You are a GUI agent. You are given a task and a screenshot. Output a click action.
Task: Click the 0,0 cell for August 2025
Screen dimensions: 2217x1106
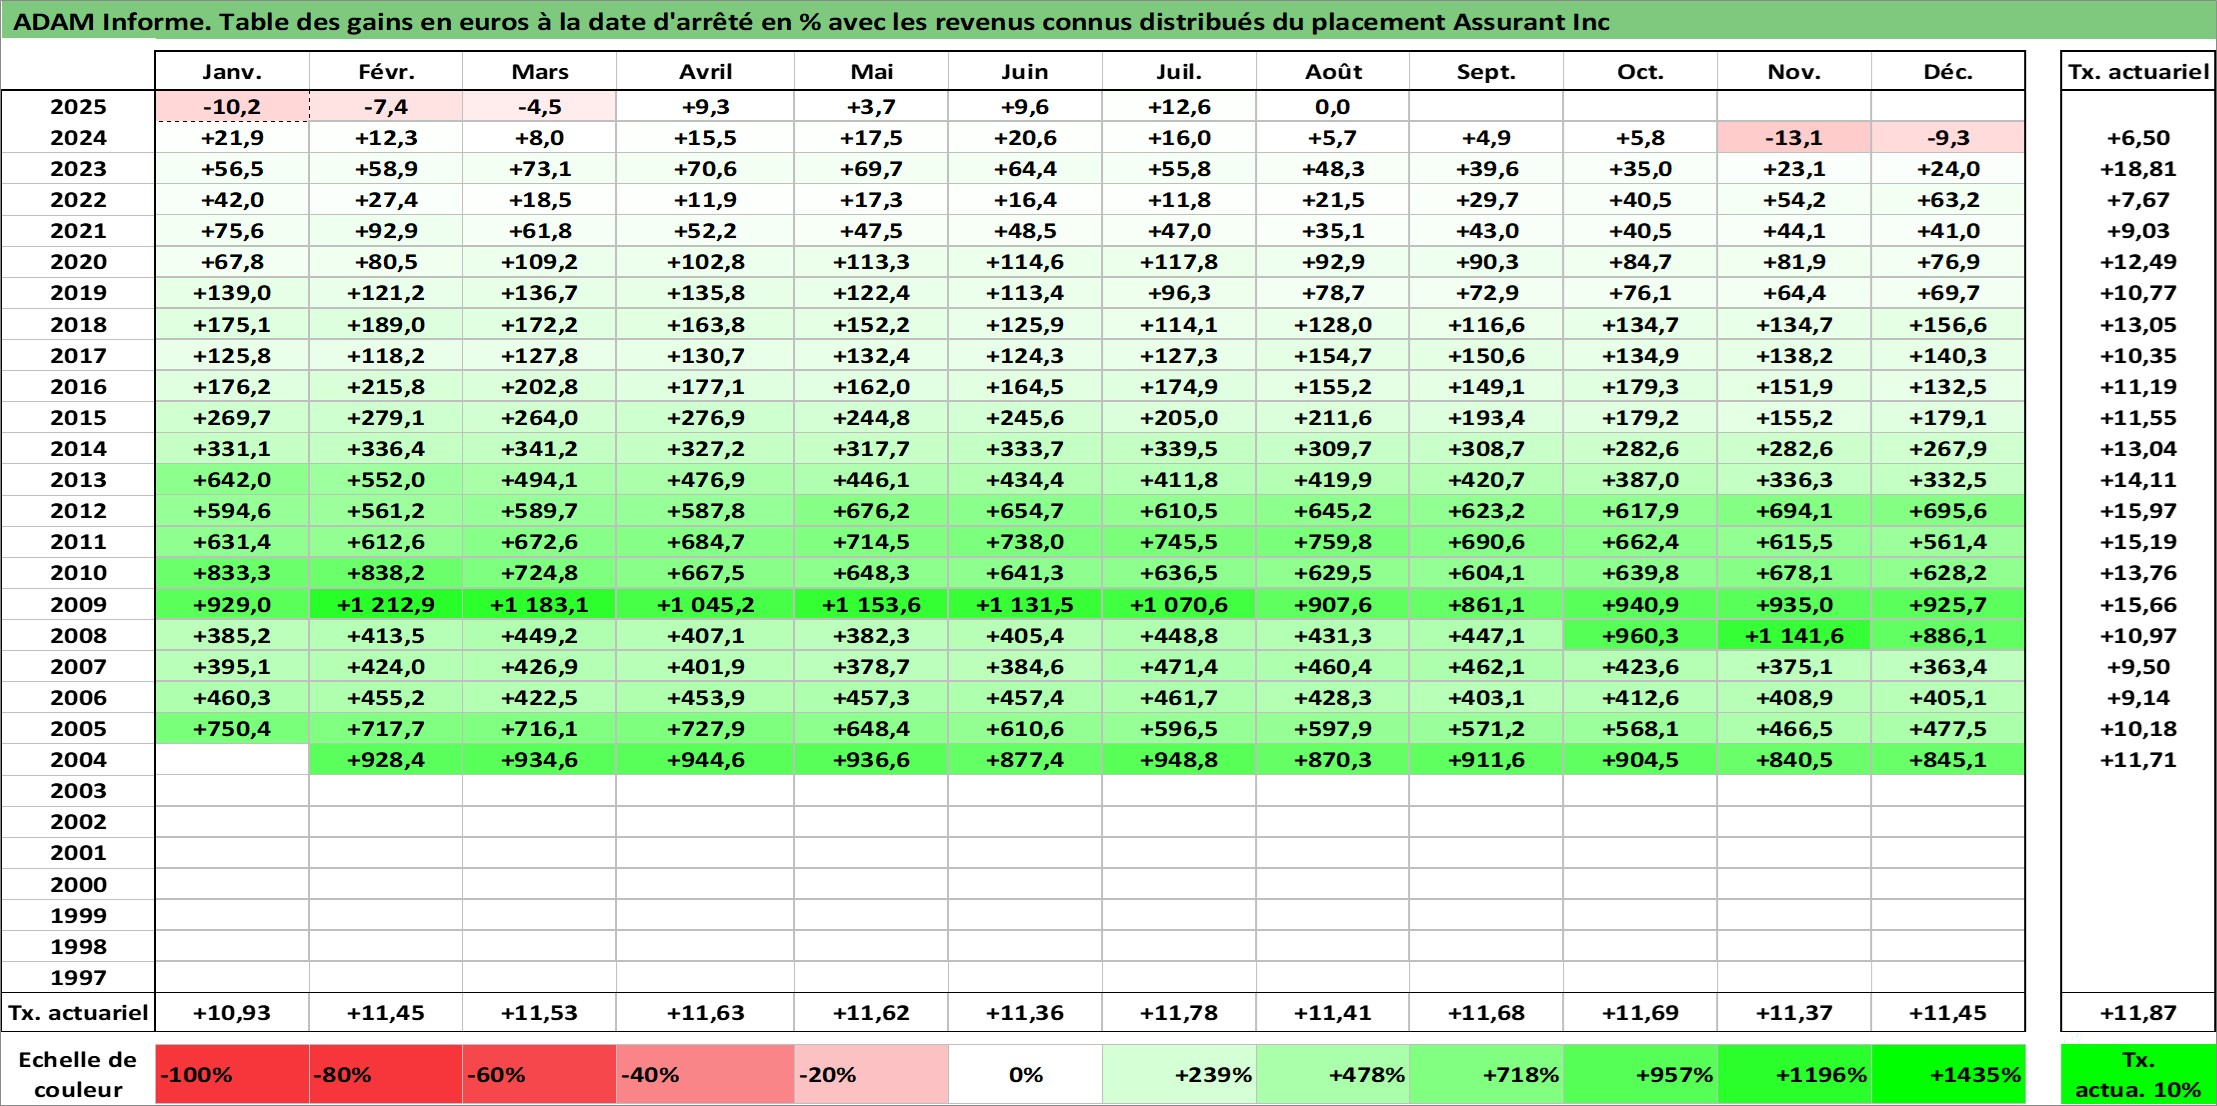click(1333, 106)
